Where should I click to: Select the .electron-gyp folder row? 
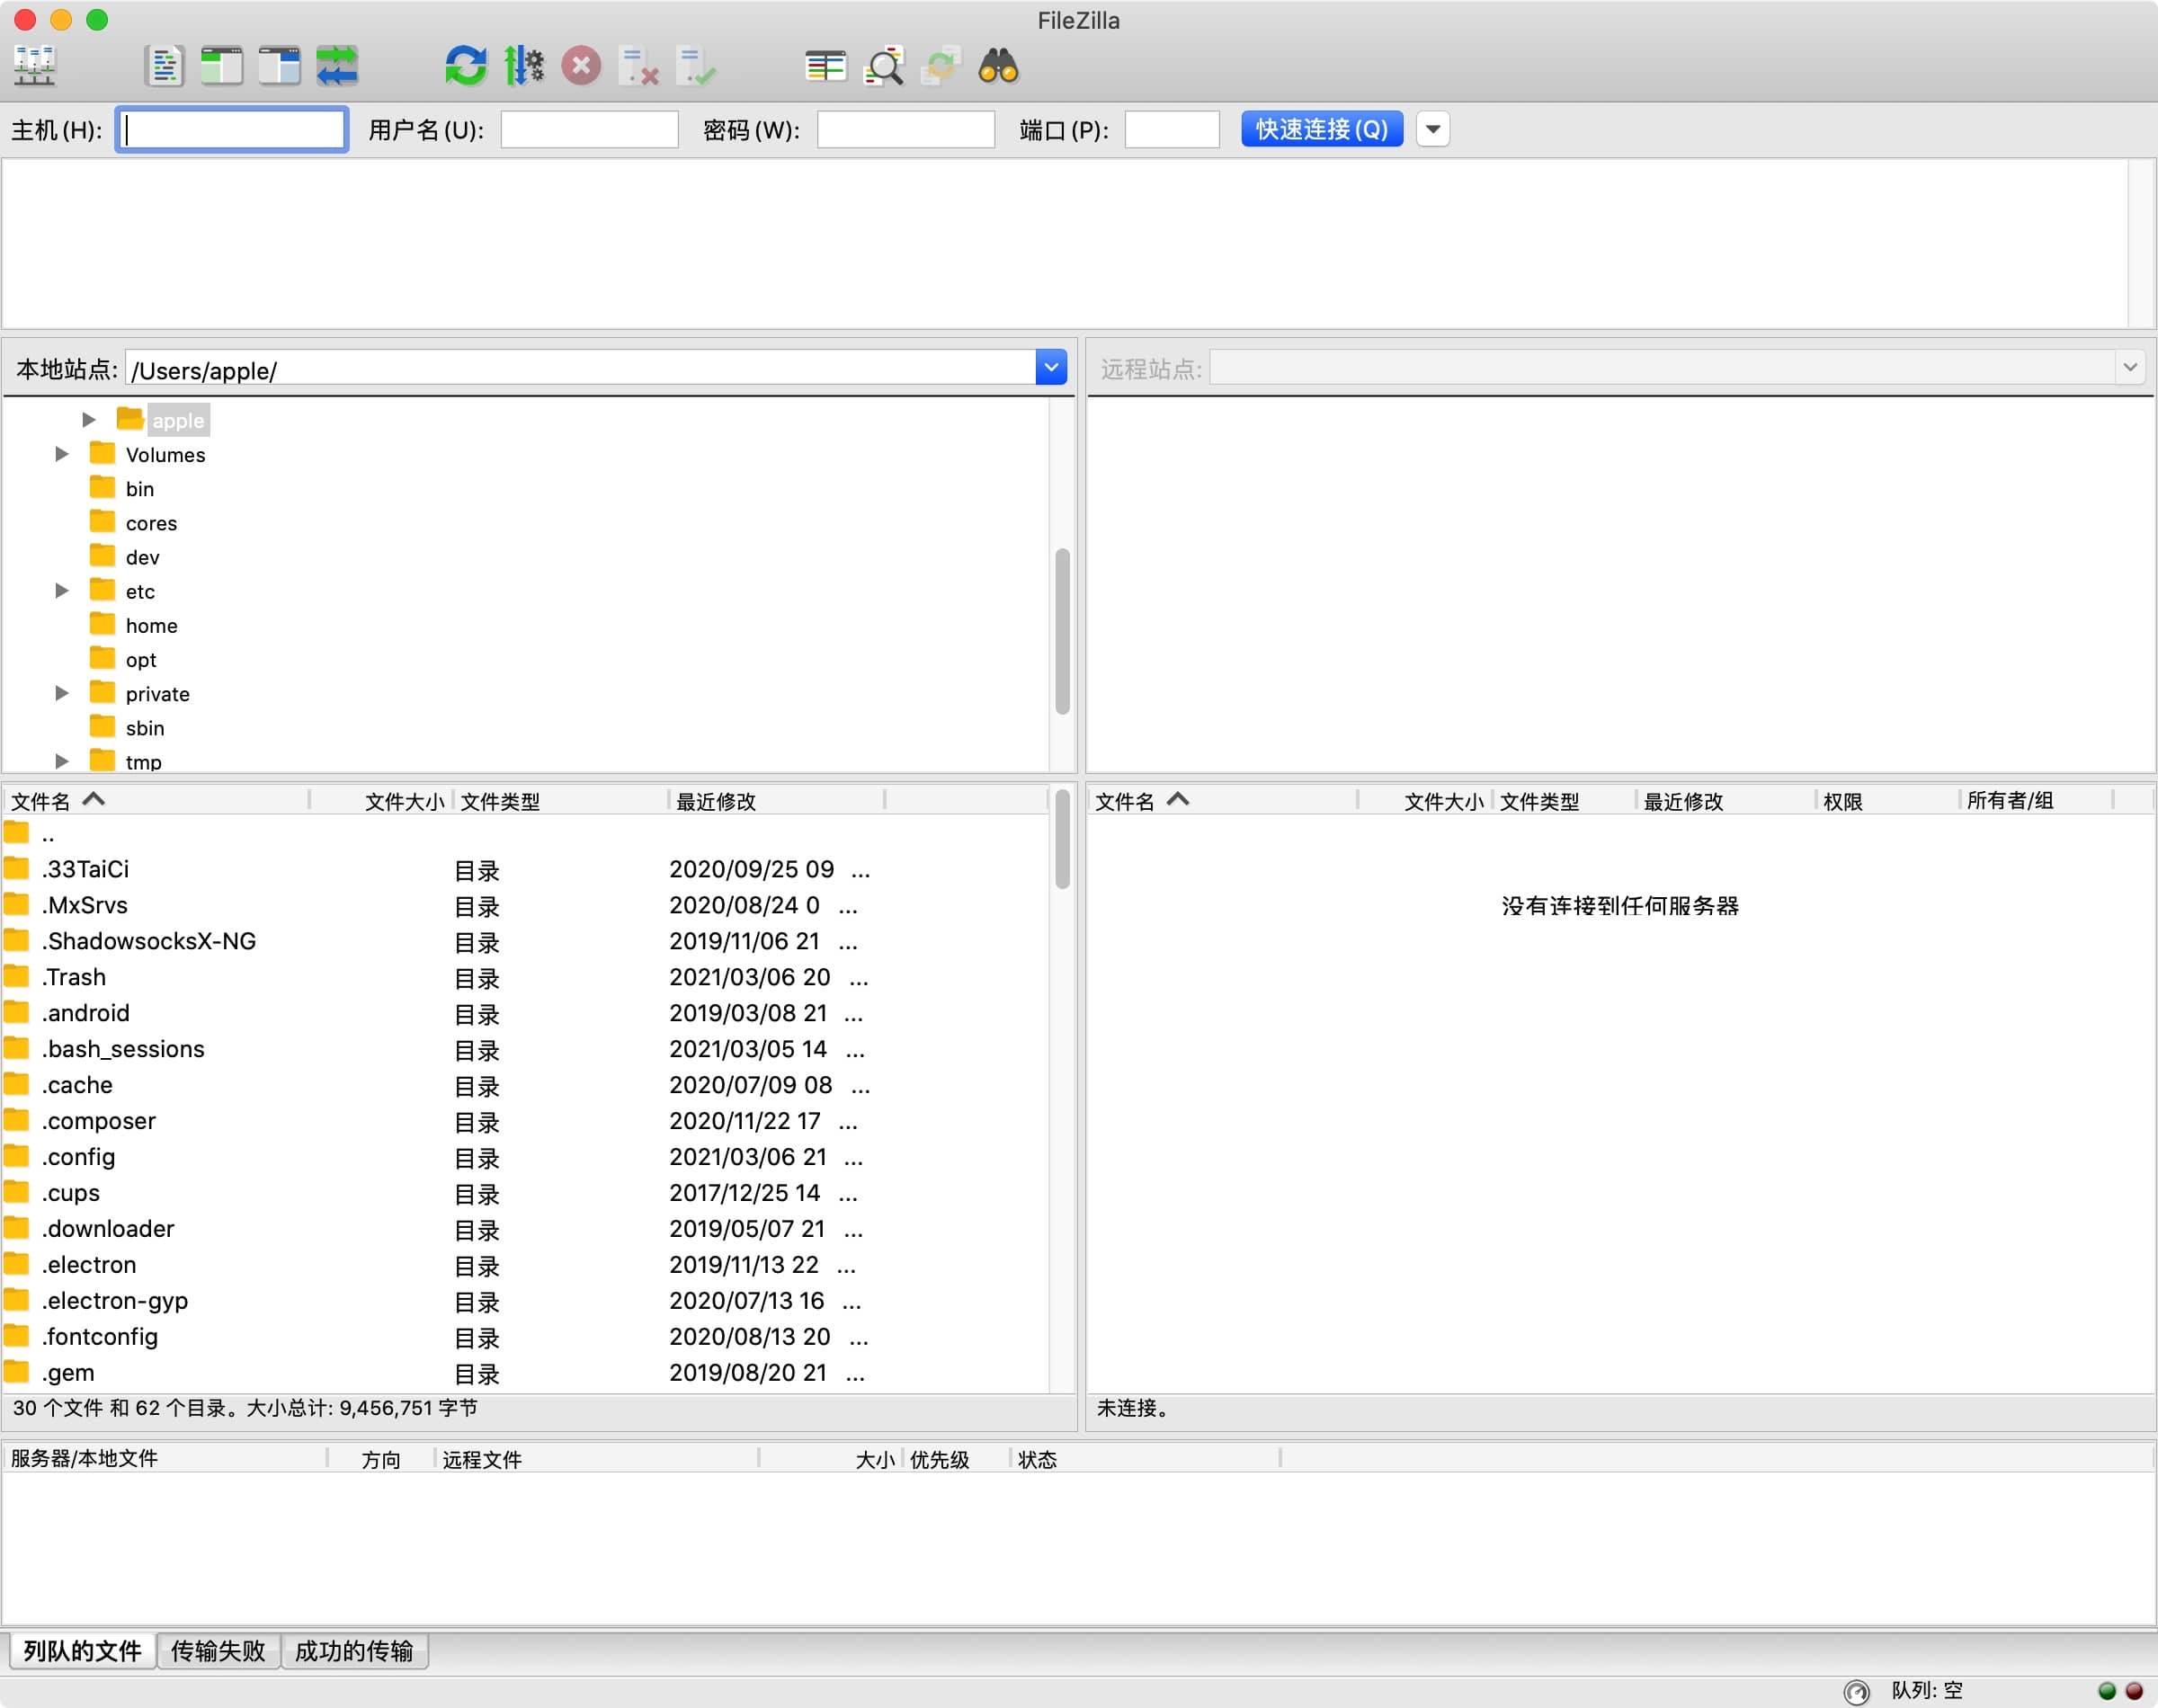[x=525, y=1301]
